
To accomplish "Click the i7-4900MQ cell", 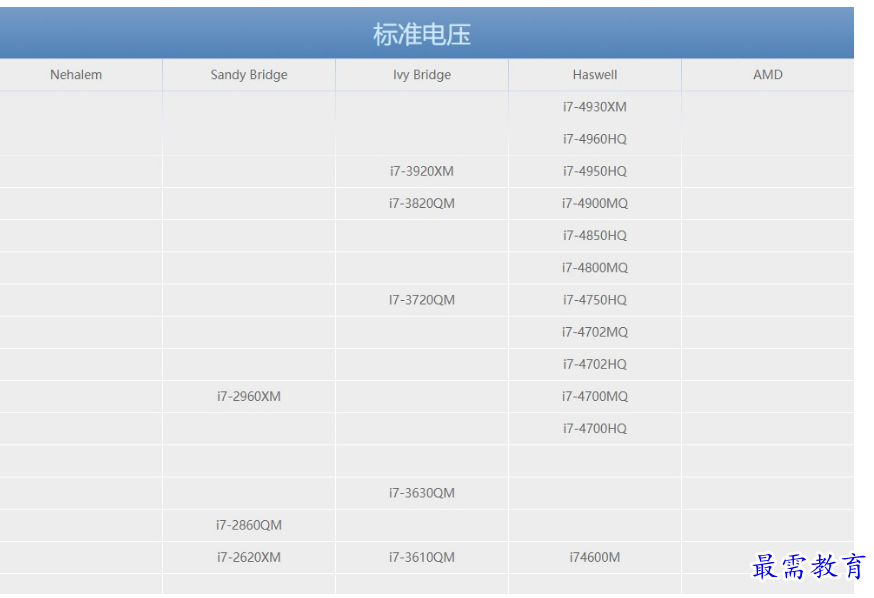I will pos(595,203).
